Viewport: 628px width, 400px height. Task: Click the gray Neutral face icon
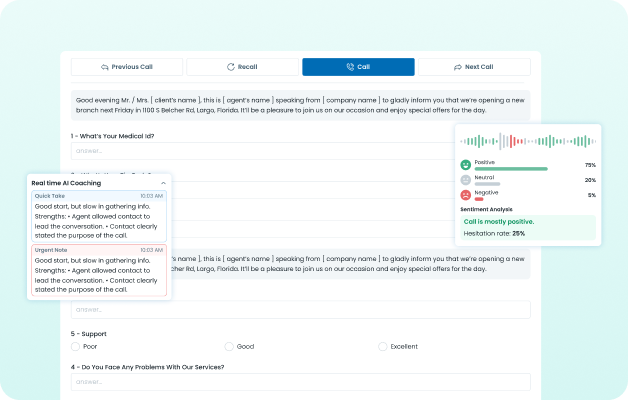click(465, 180)
